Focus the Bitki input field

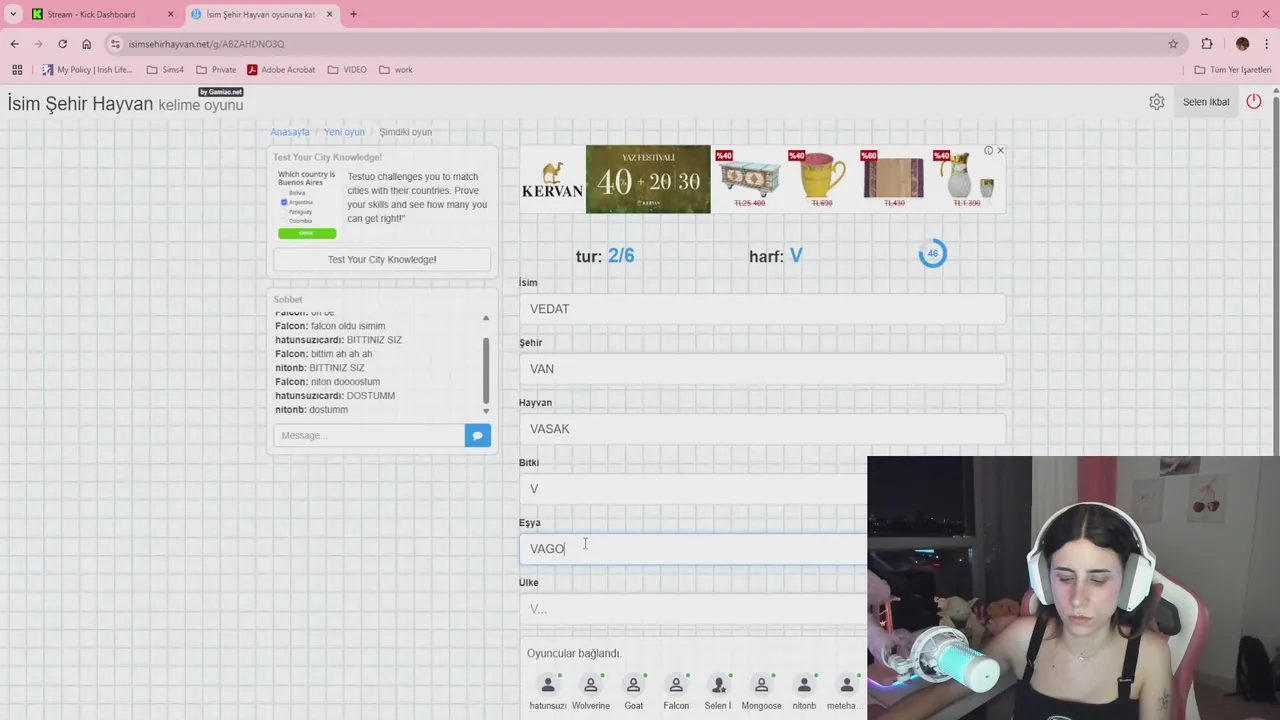click(x=693, y=489)
